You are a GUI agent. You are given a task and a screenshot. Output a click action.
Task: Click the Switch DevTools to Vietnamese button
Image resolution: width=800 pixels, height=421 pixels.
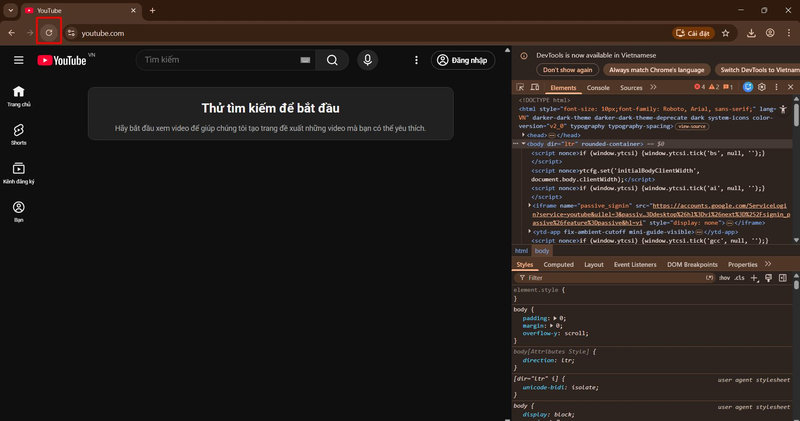759,70
